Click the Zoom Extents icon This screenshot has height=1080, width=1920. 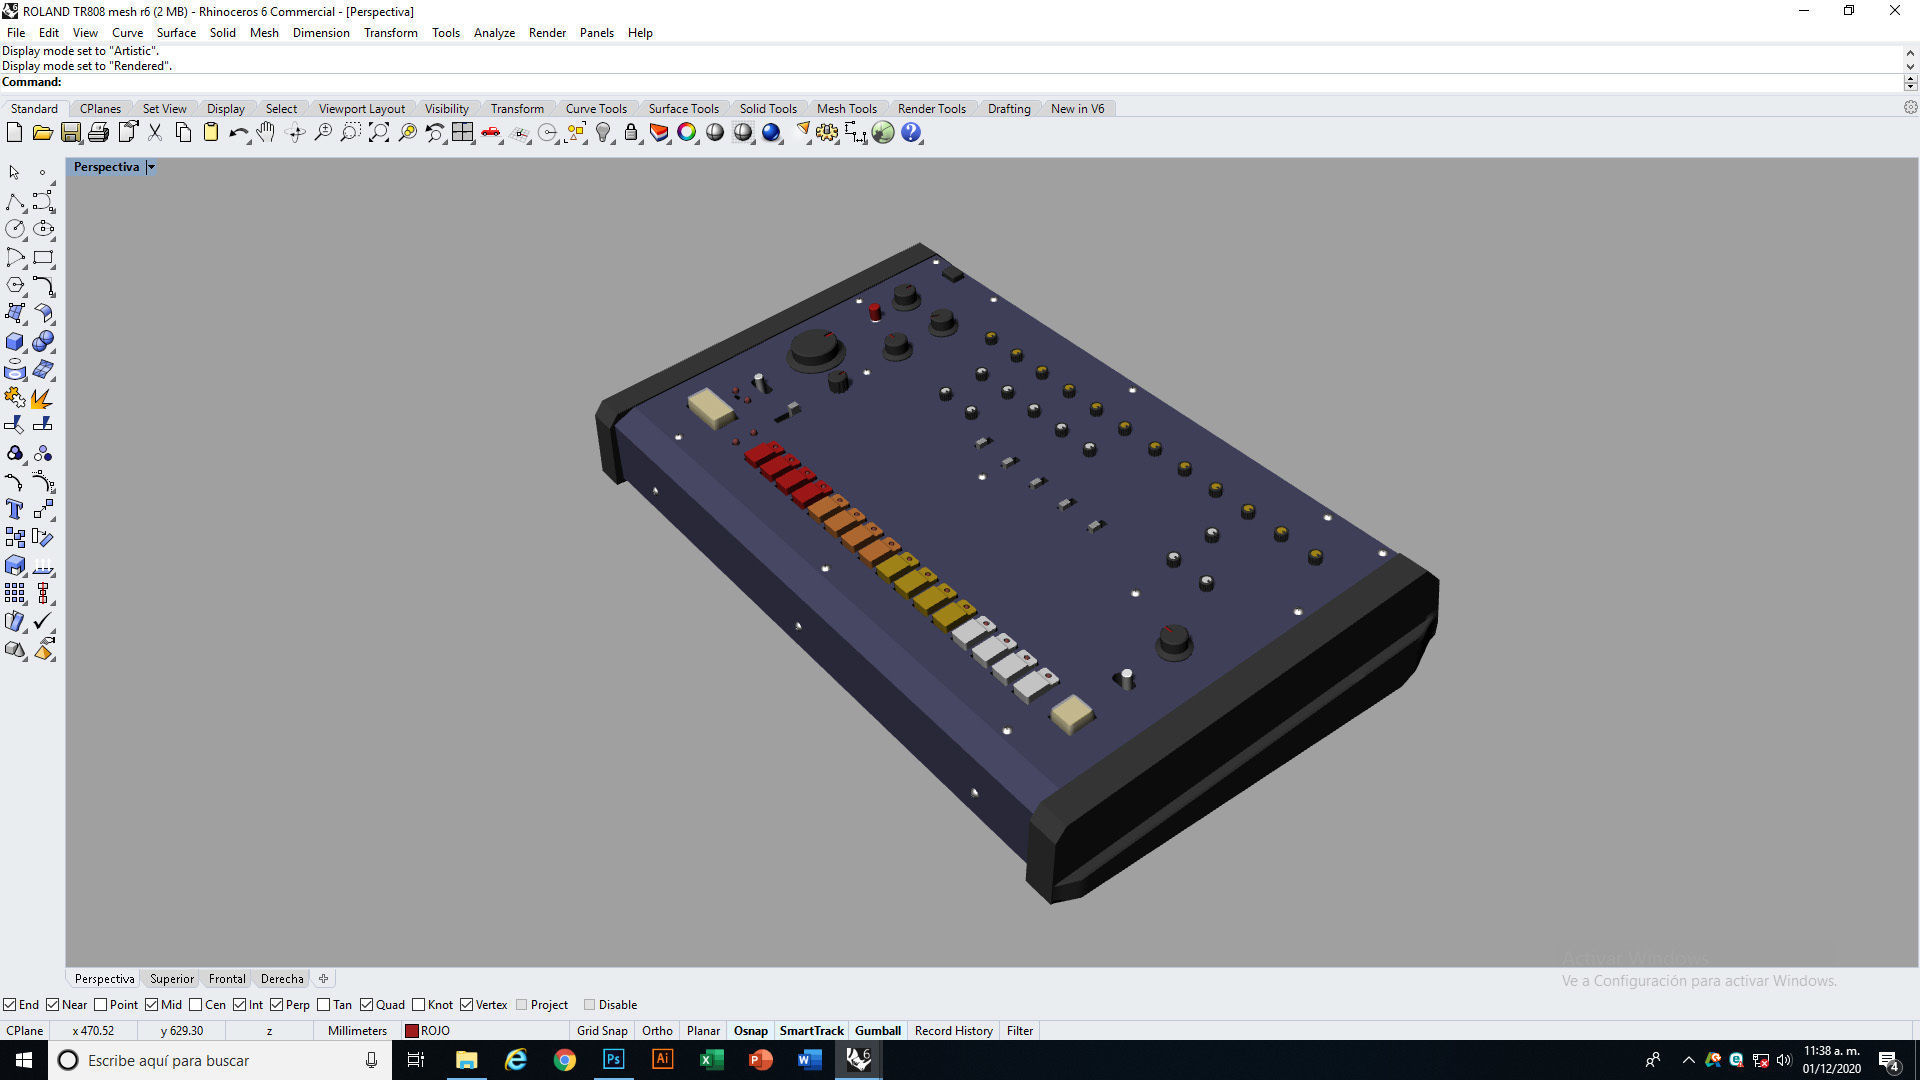(x=378, y=132)
